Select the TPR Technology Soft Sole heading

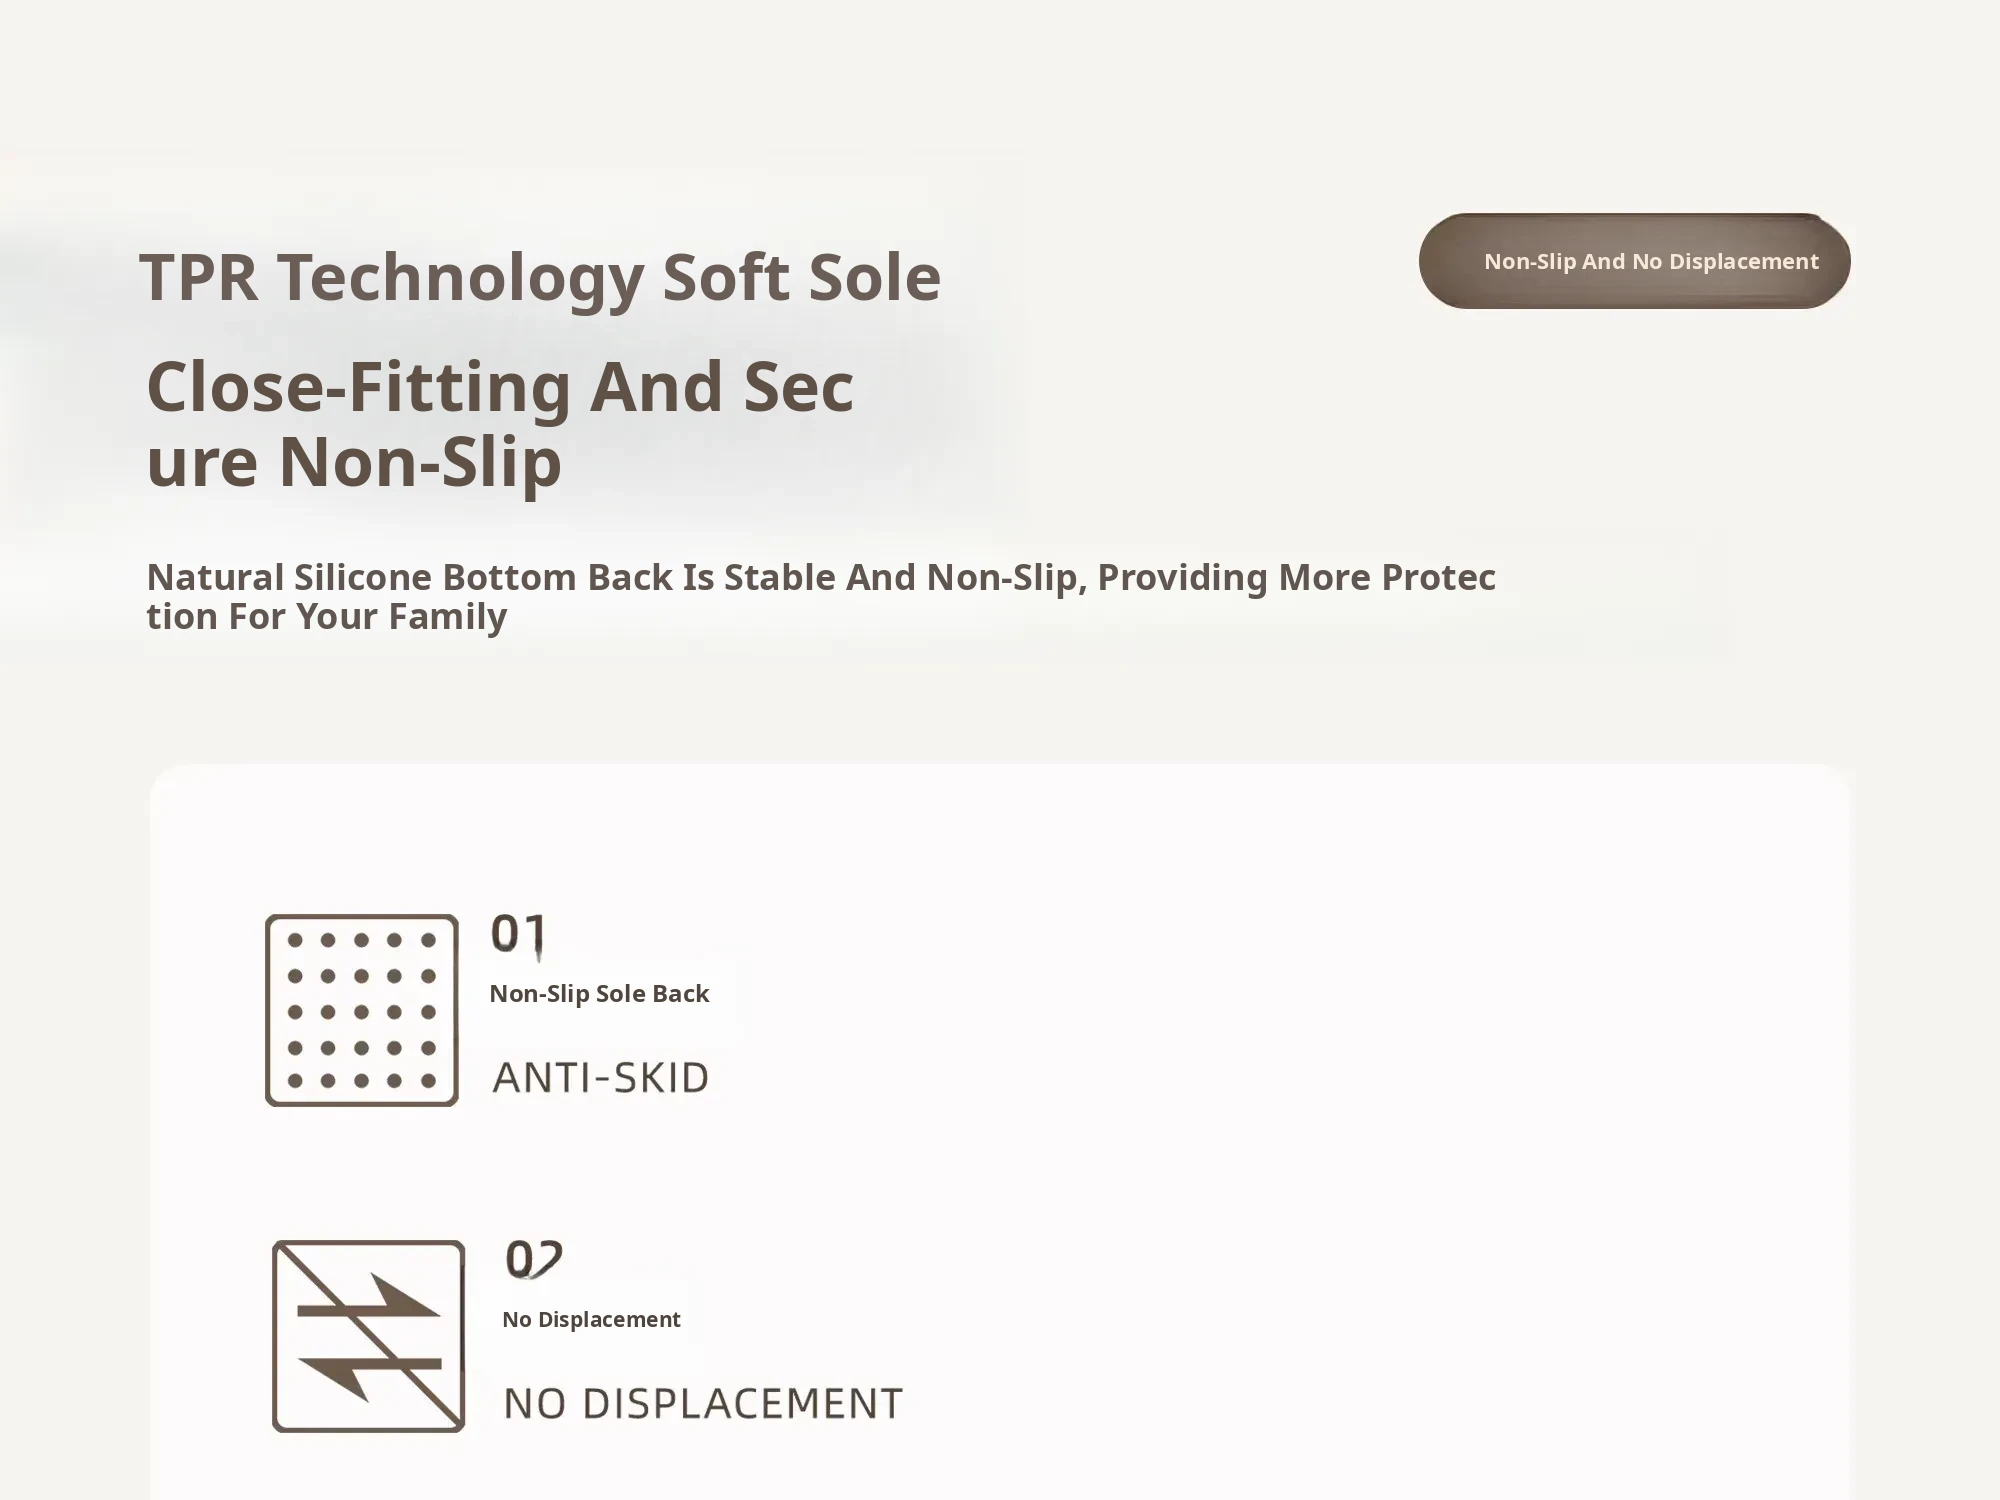click(x=540, y=277)
